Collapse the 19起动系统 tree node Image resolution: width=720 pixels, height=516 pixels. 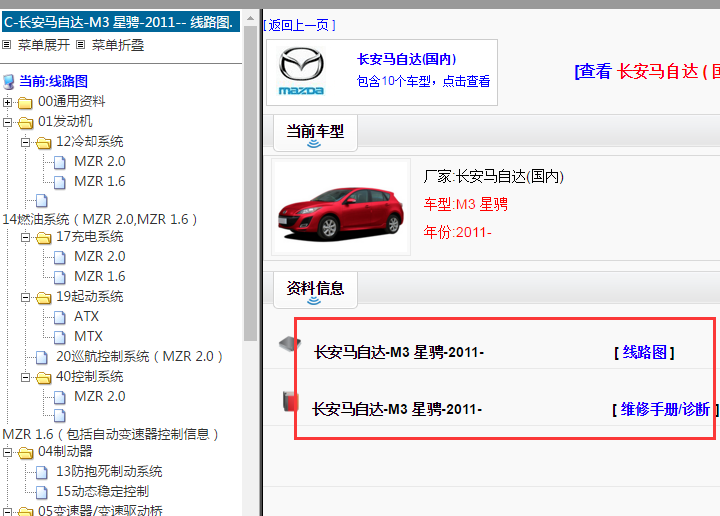(x=25, y=297)
